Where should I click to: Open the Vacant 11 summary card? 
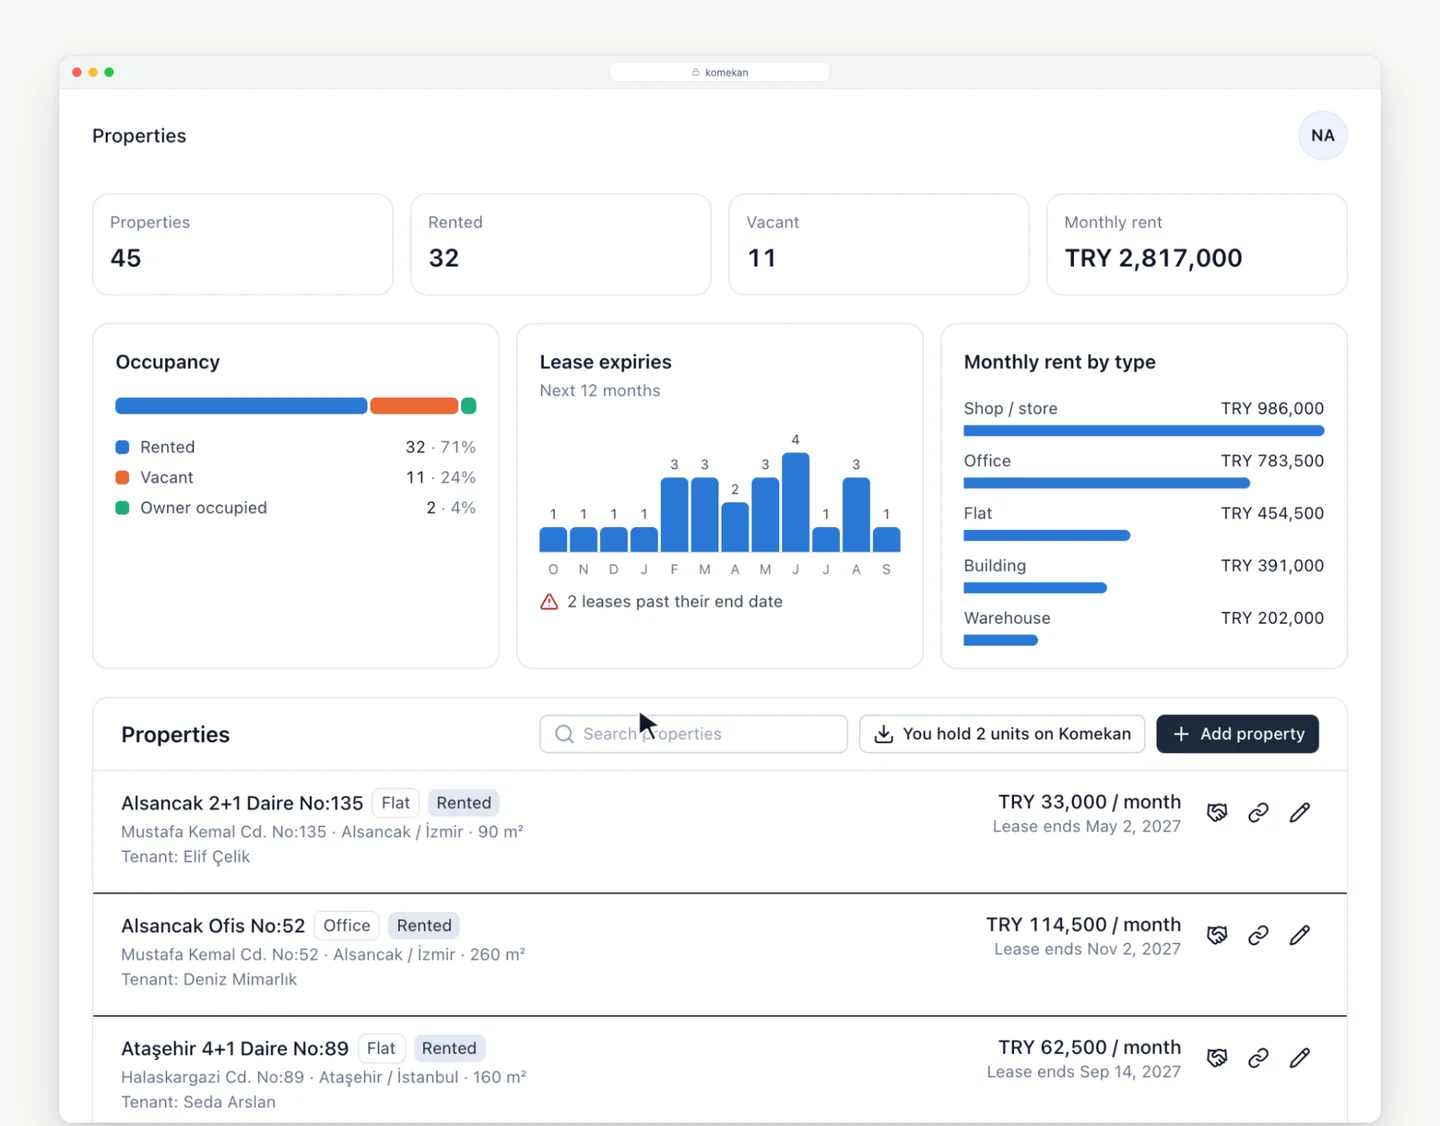[x=879, y=245]
